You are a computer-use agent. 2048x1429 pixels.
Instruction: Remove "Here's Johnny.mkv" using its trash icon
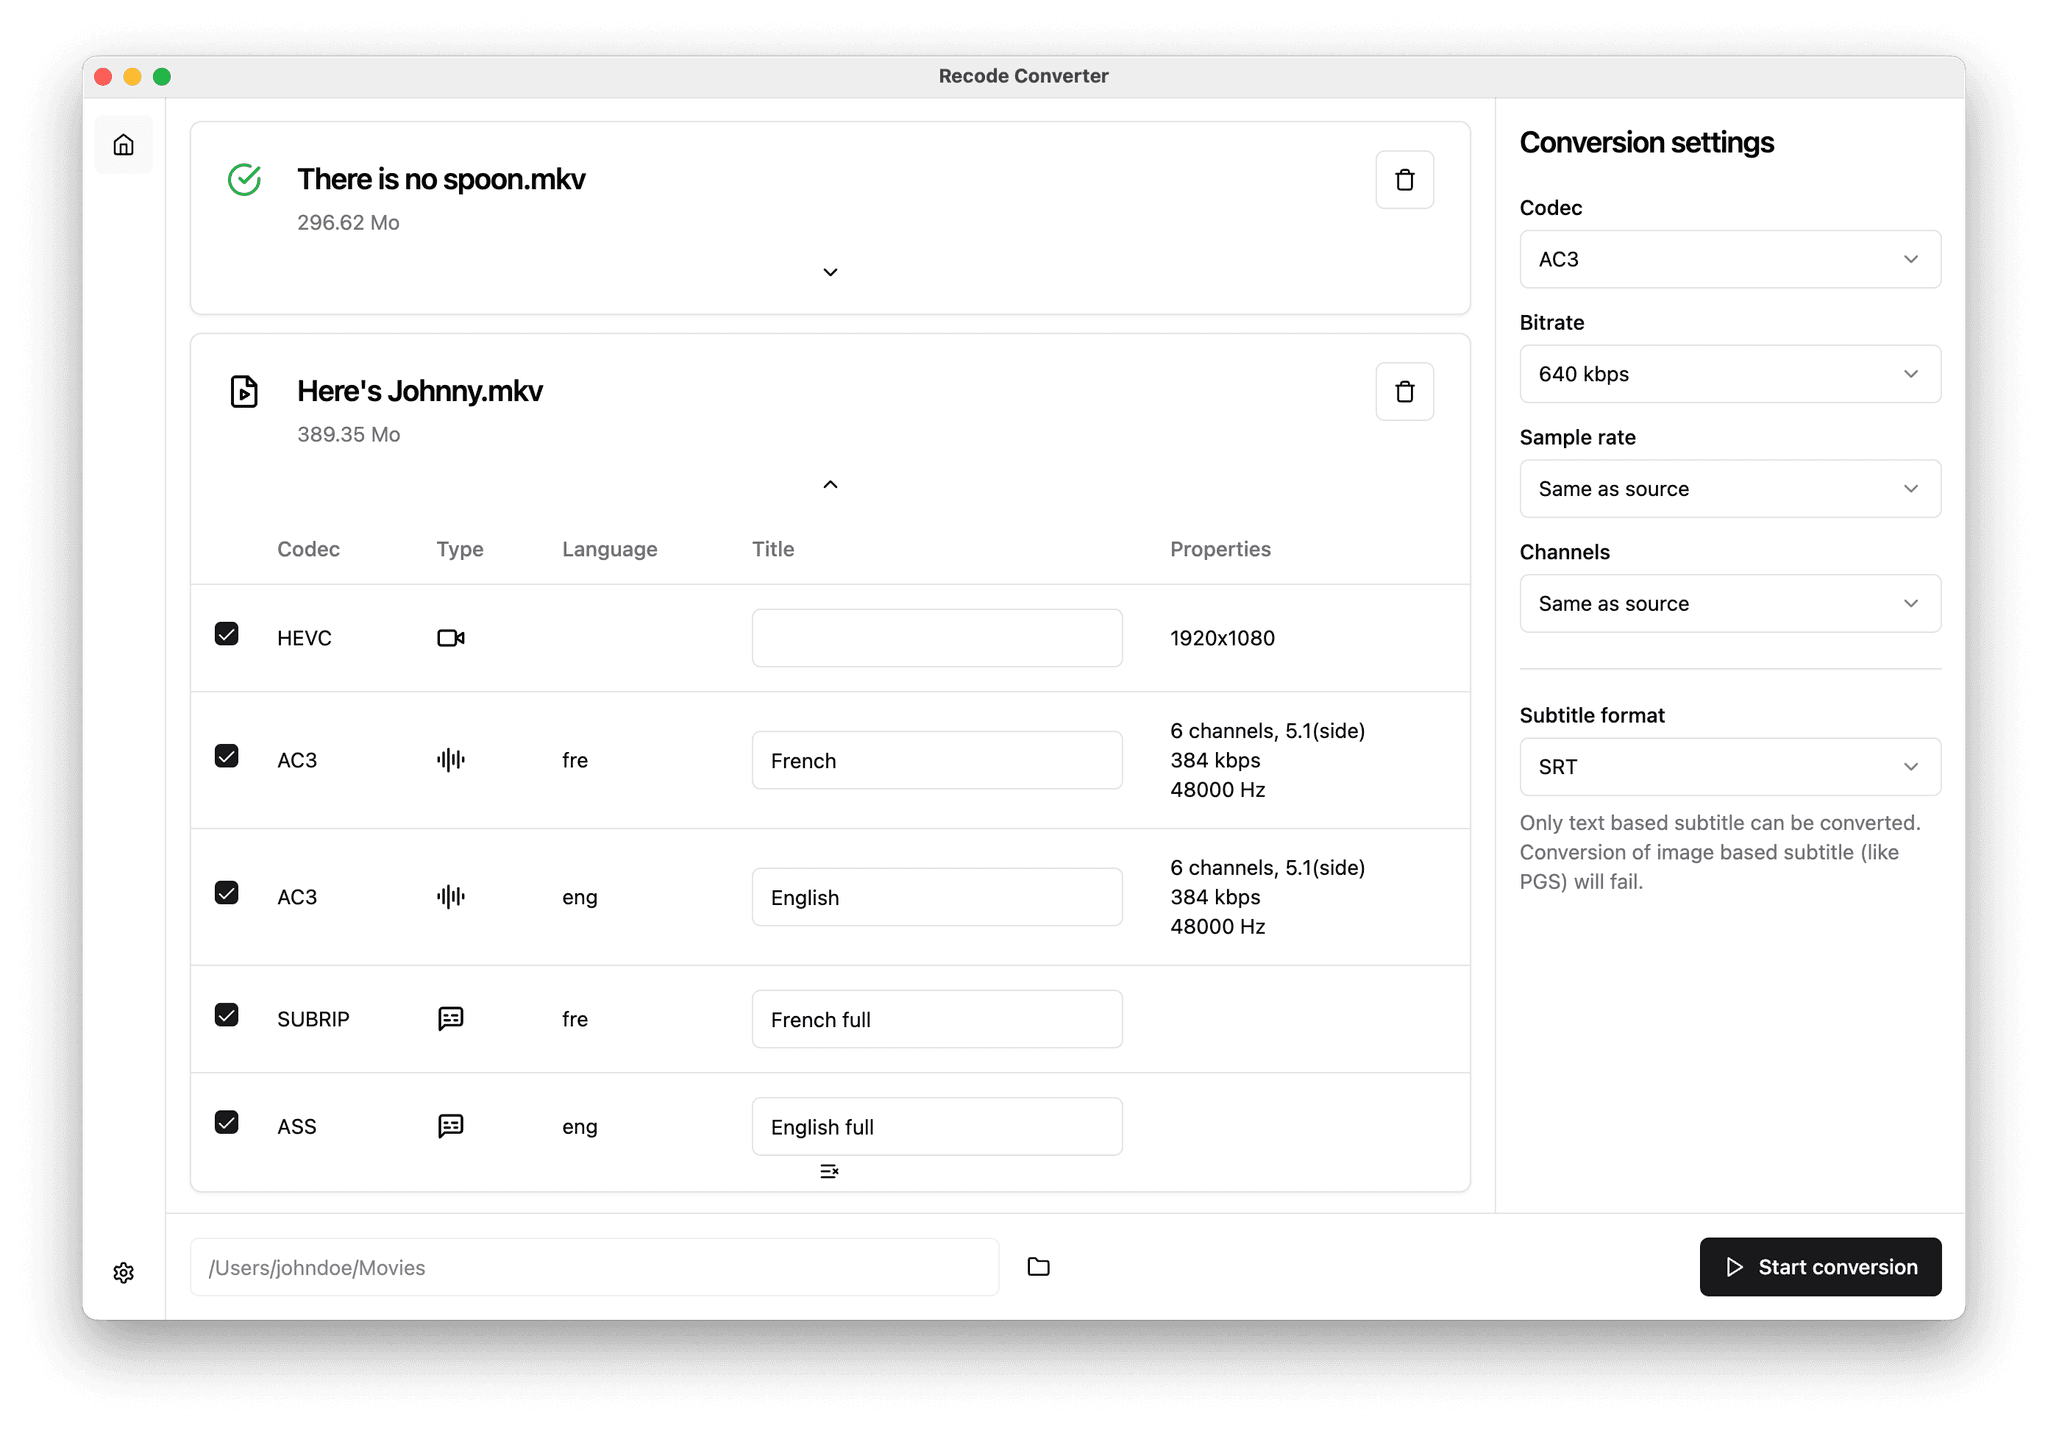coord(1404,391)
